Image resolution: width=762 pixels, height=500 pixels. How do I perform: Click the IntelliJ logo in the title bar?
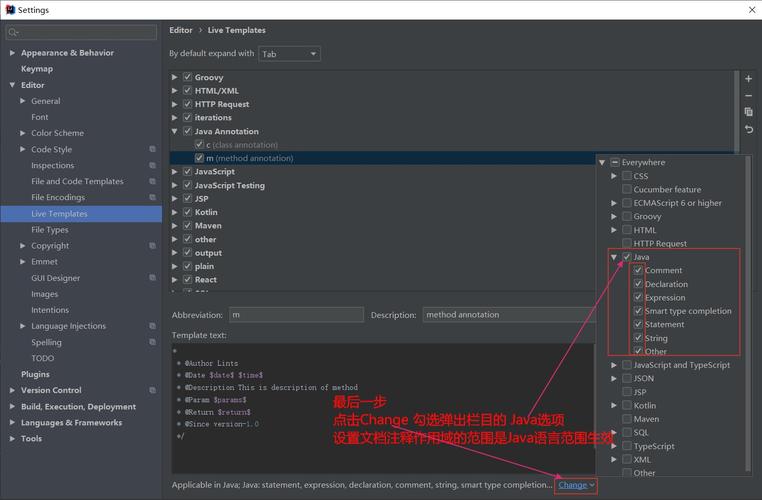[10, 9]
